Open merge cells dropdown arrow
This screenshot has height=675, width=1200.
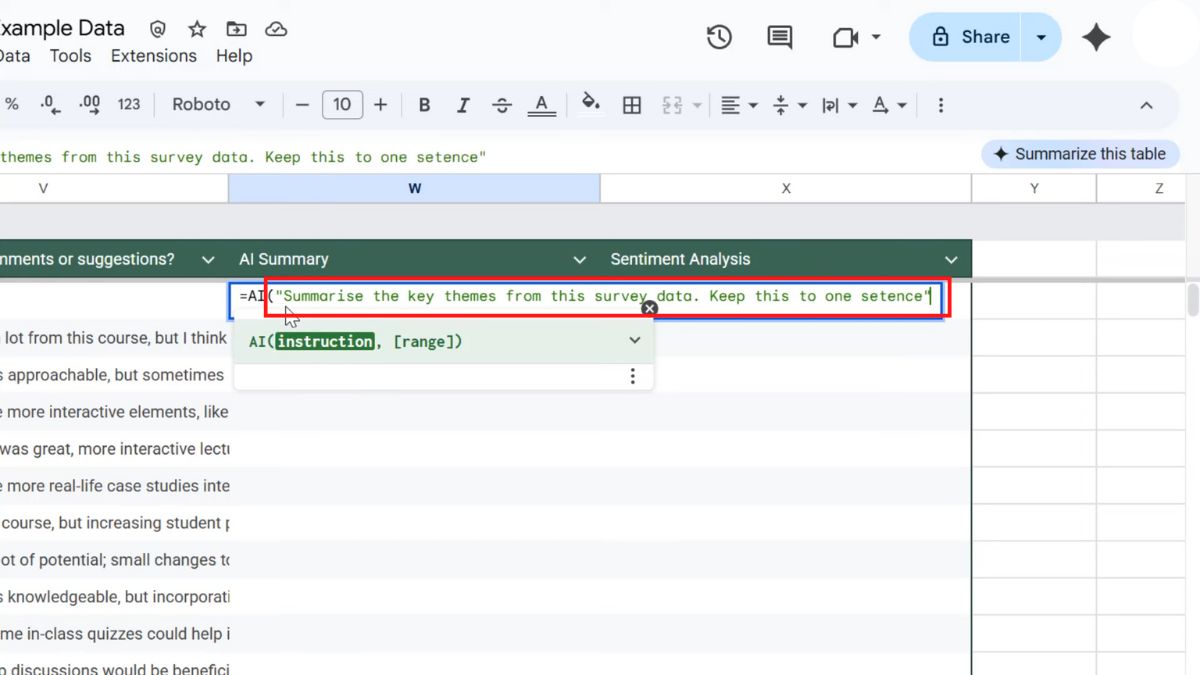(x=697, y=105)
